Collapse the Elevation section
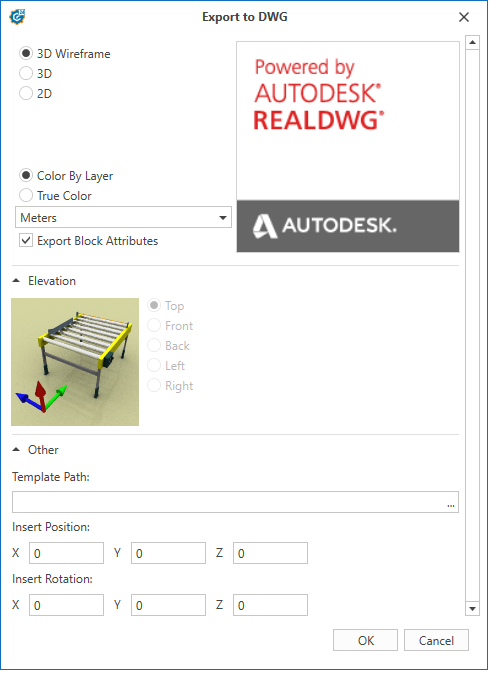This screenshot has height=674, width=489. pos(16,281)
